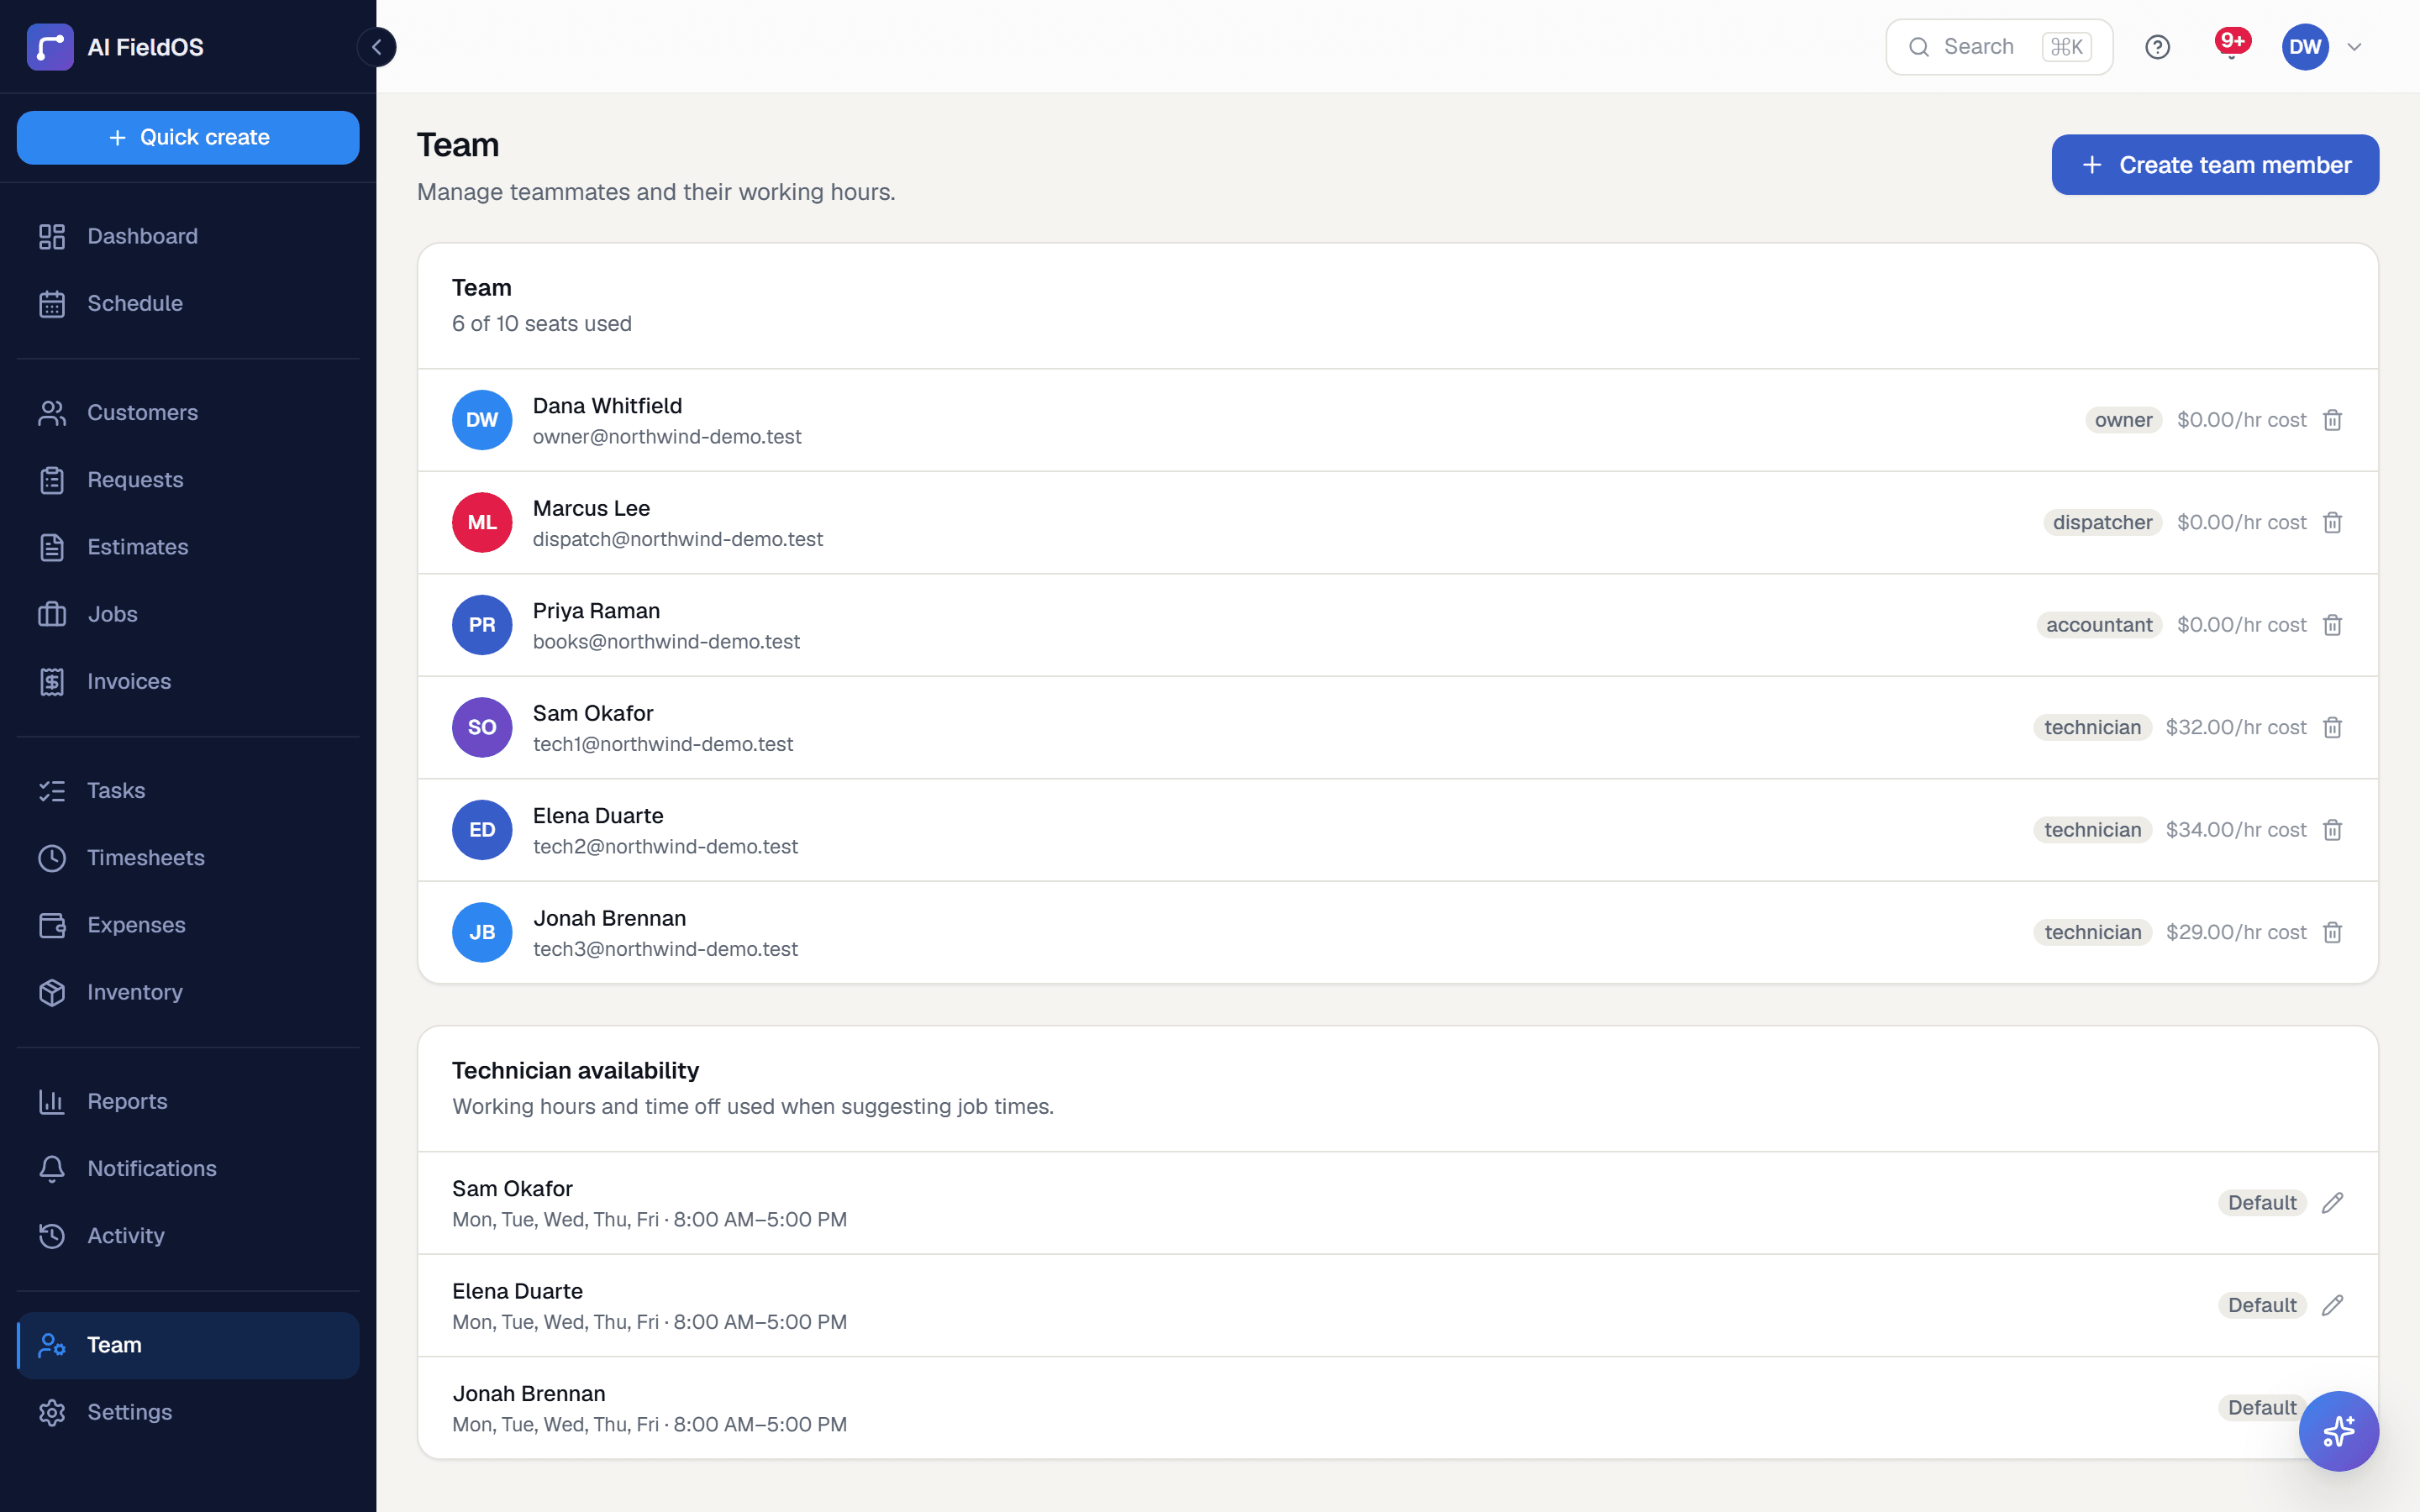
Task: Go to Invoices in the sidebar
Action: click(x=188, y=681)
